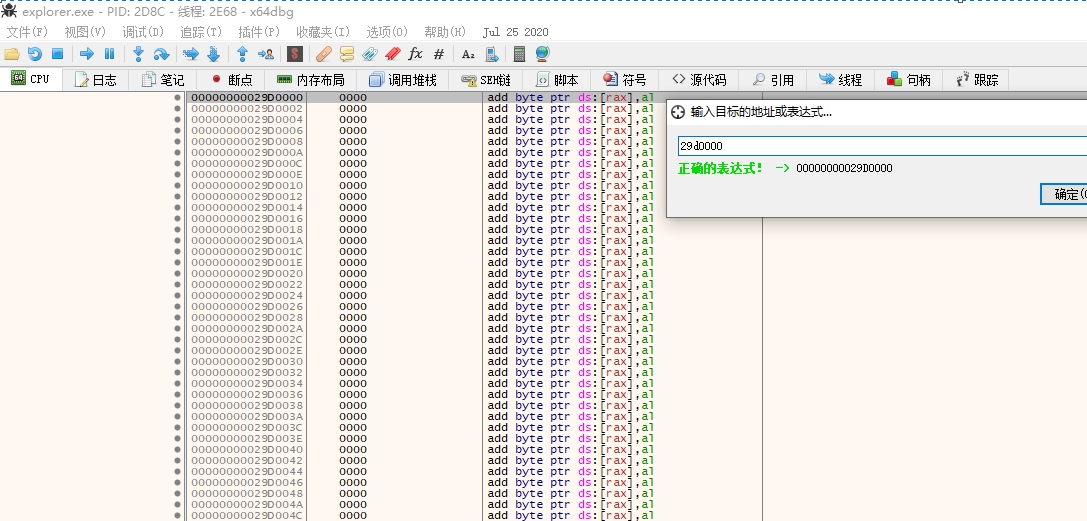
Task: Open the patches bandage icon
Action: (324, 54)
